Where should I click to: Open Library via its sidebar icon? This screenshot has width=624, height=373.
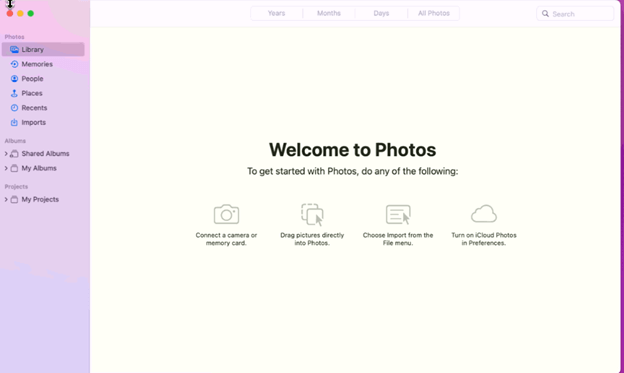tap(14, 49)
